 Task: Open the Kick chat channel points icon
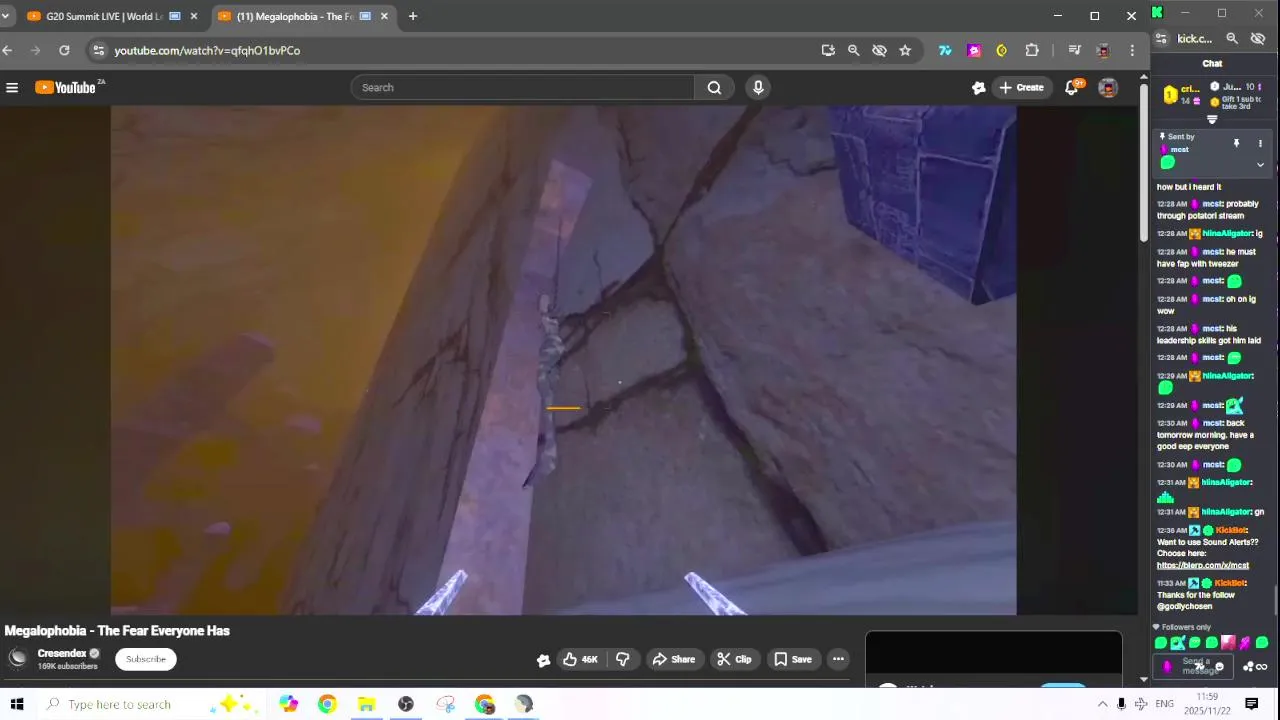1248,667
